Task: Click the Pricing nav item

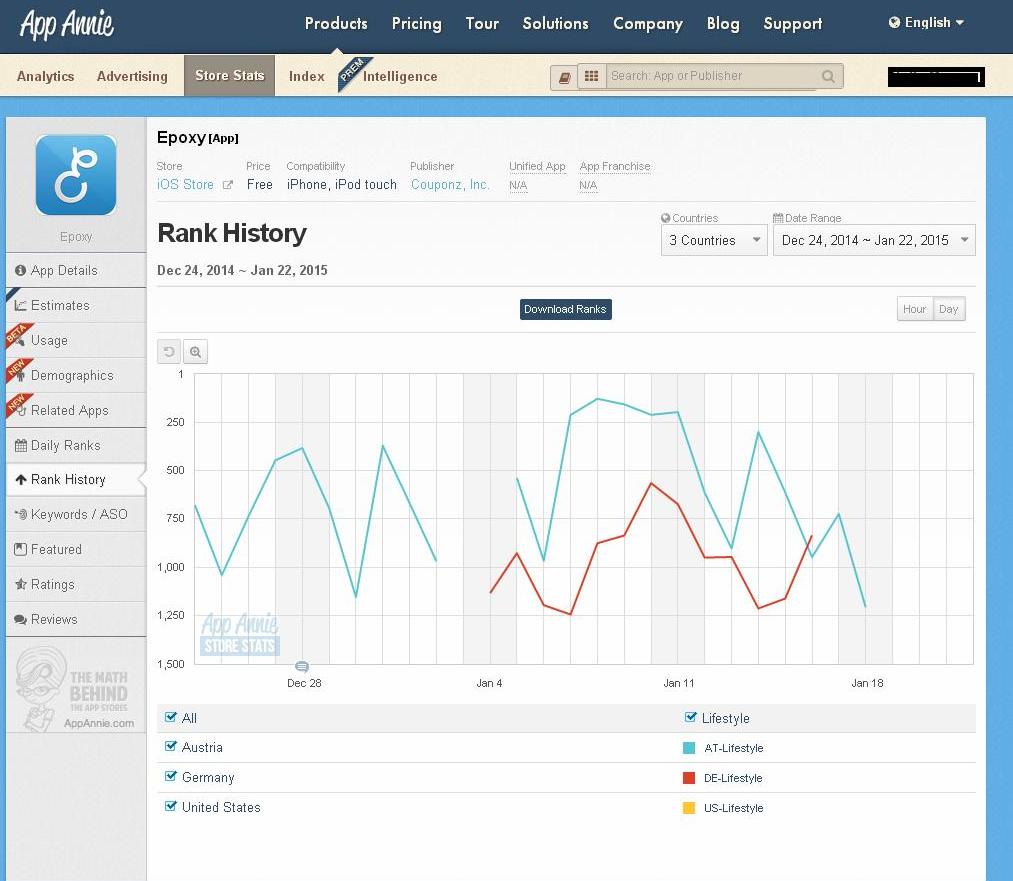Action: click(x=417, y=24)
